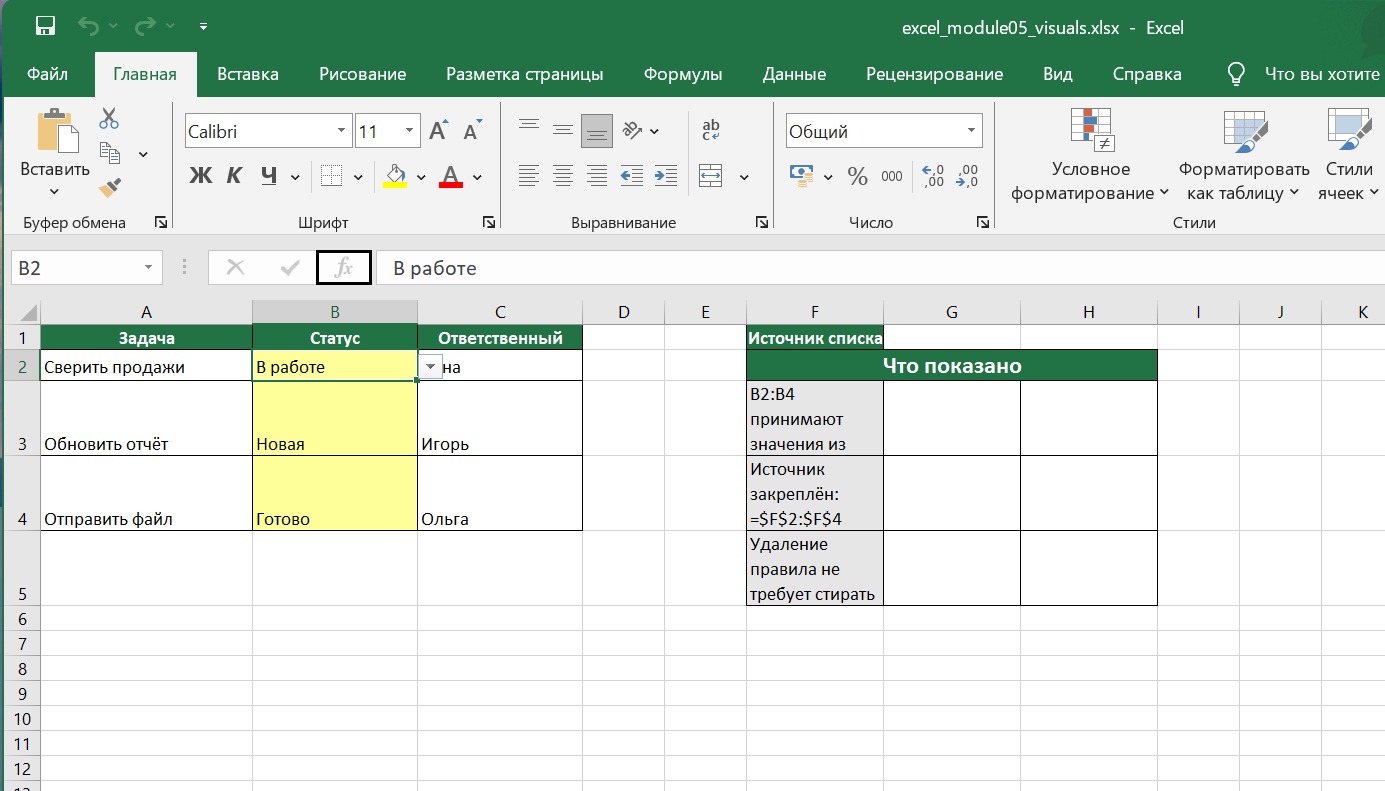Increase indent icon
1385x791 pixels.
click(x=665, y=176)
